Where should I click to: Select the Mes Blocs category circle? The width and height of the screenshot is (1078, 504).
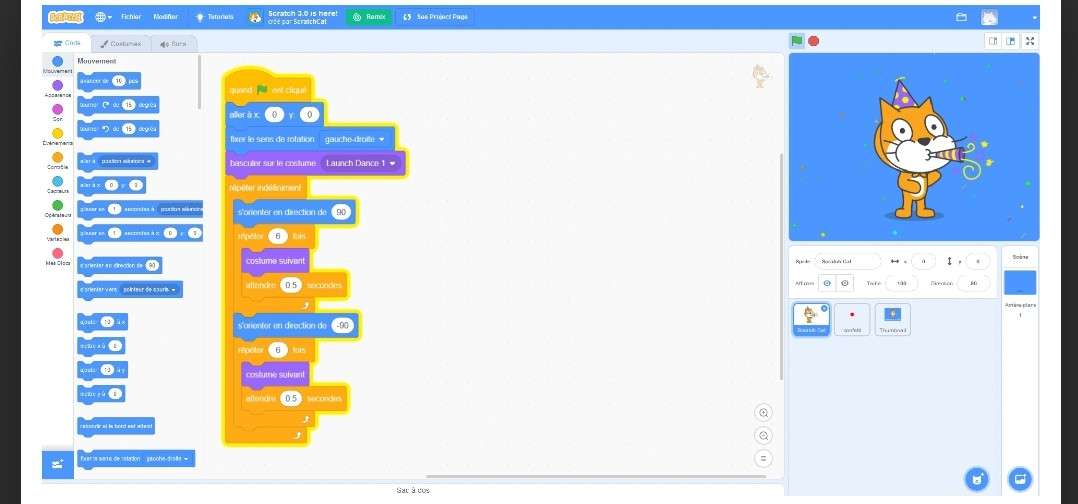point(58,253)
